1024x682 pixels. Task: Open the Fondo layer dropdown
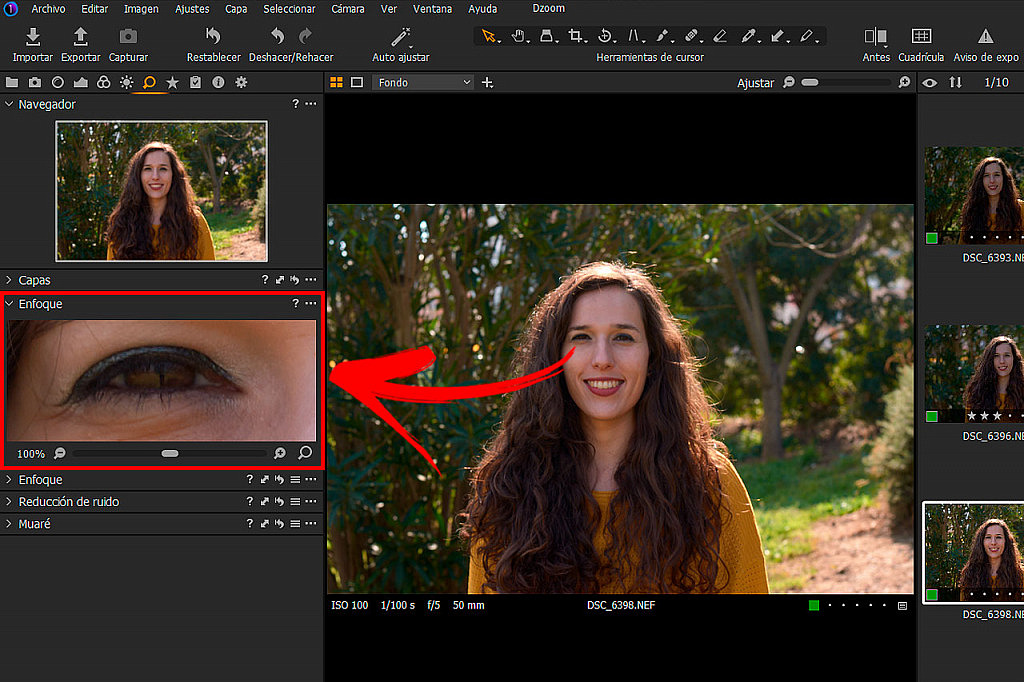pos(421,82)
